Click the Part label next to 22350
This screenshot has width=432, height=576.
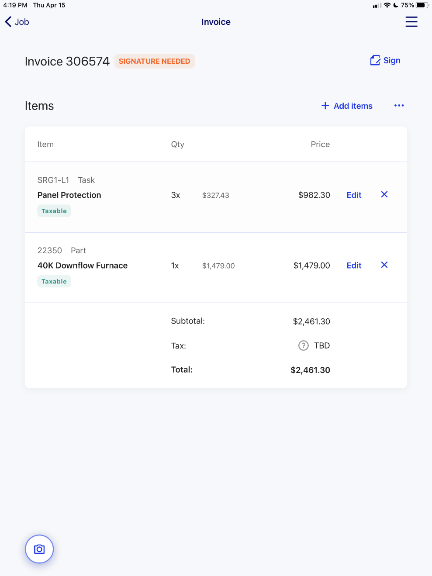78,250
